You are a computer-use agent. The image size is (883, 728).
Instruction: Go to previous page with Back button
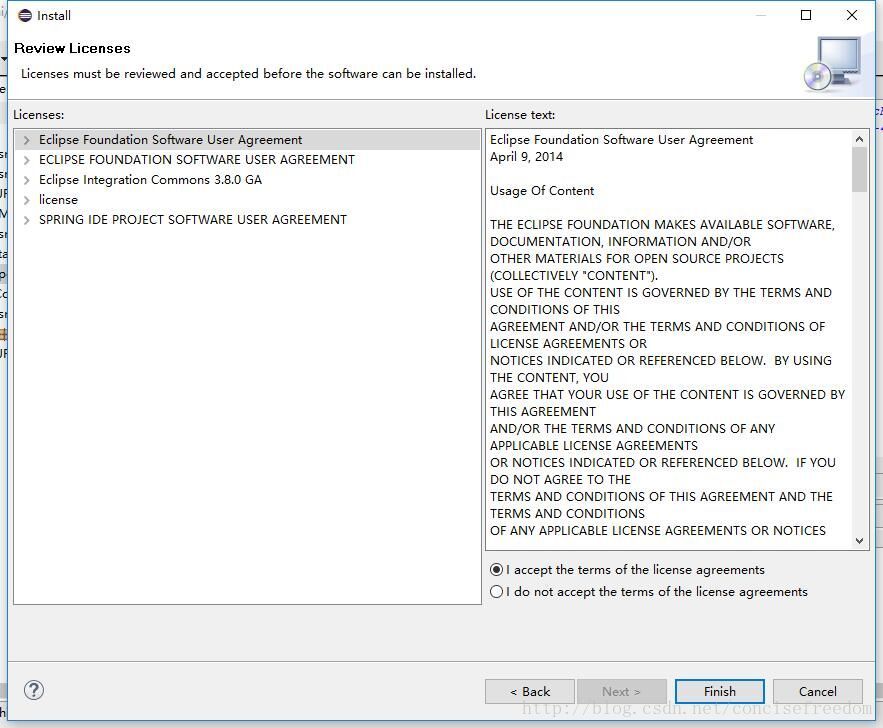pos(530,691)
